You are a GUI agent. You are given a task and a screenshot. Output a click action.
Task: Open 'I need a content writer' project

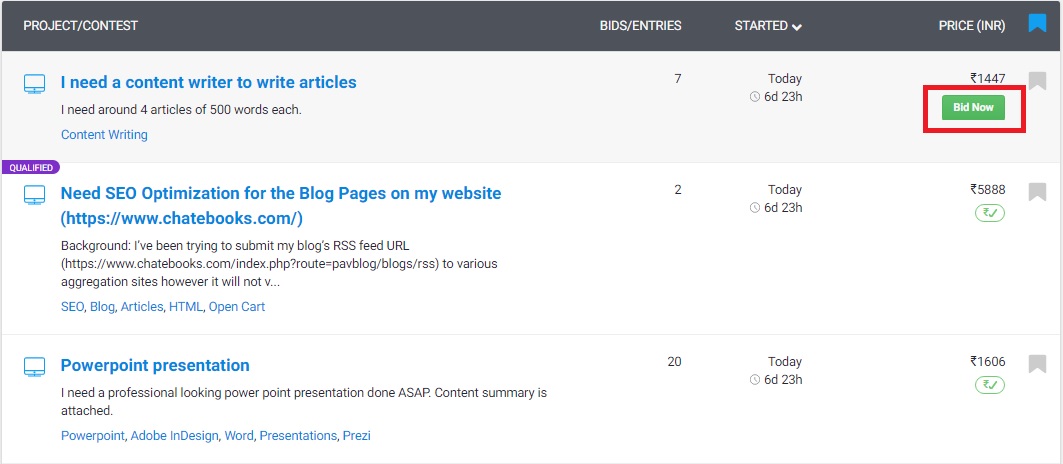click(x=209, y=82)
